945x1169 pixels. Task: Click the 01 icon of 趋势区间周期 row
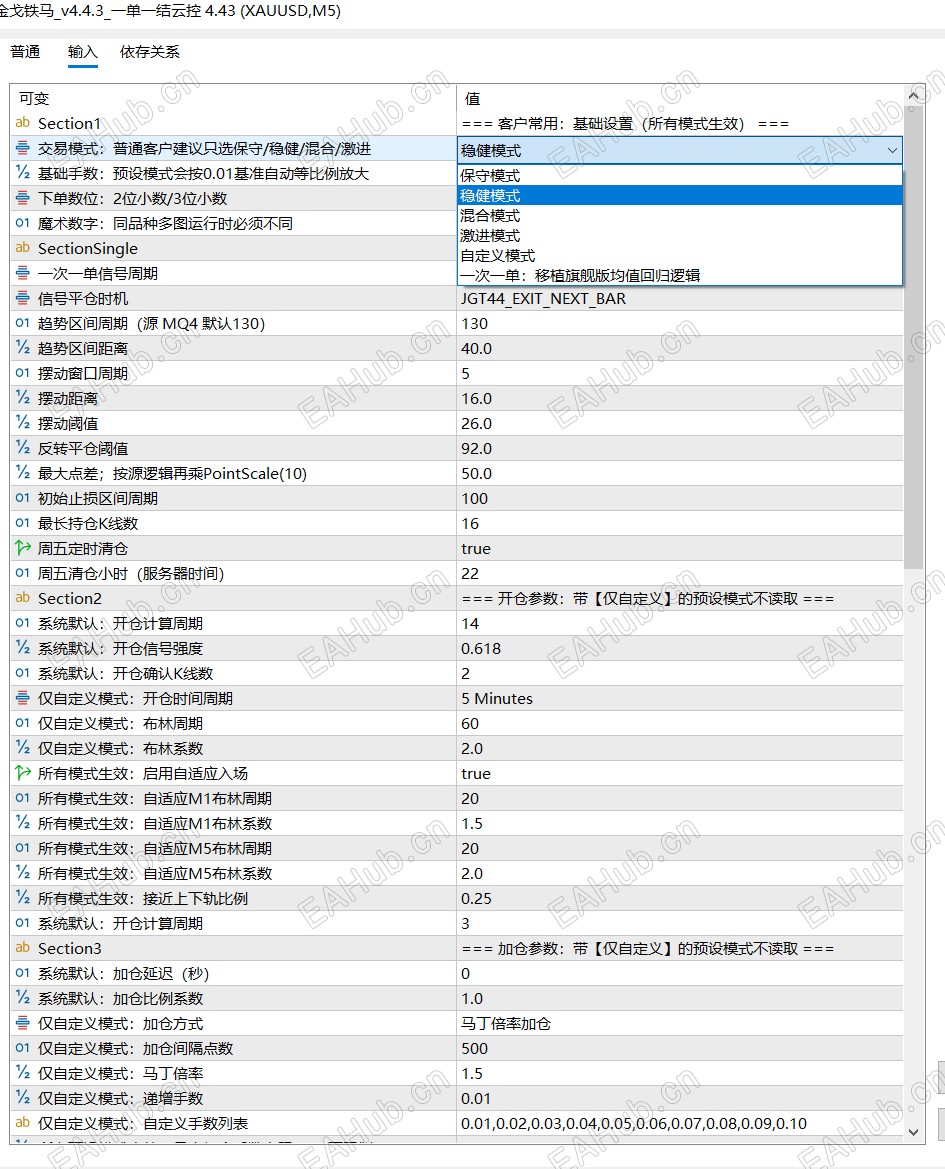(x=22, y=323)
